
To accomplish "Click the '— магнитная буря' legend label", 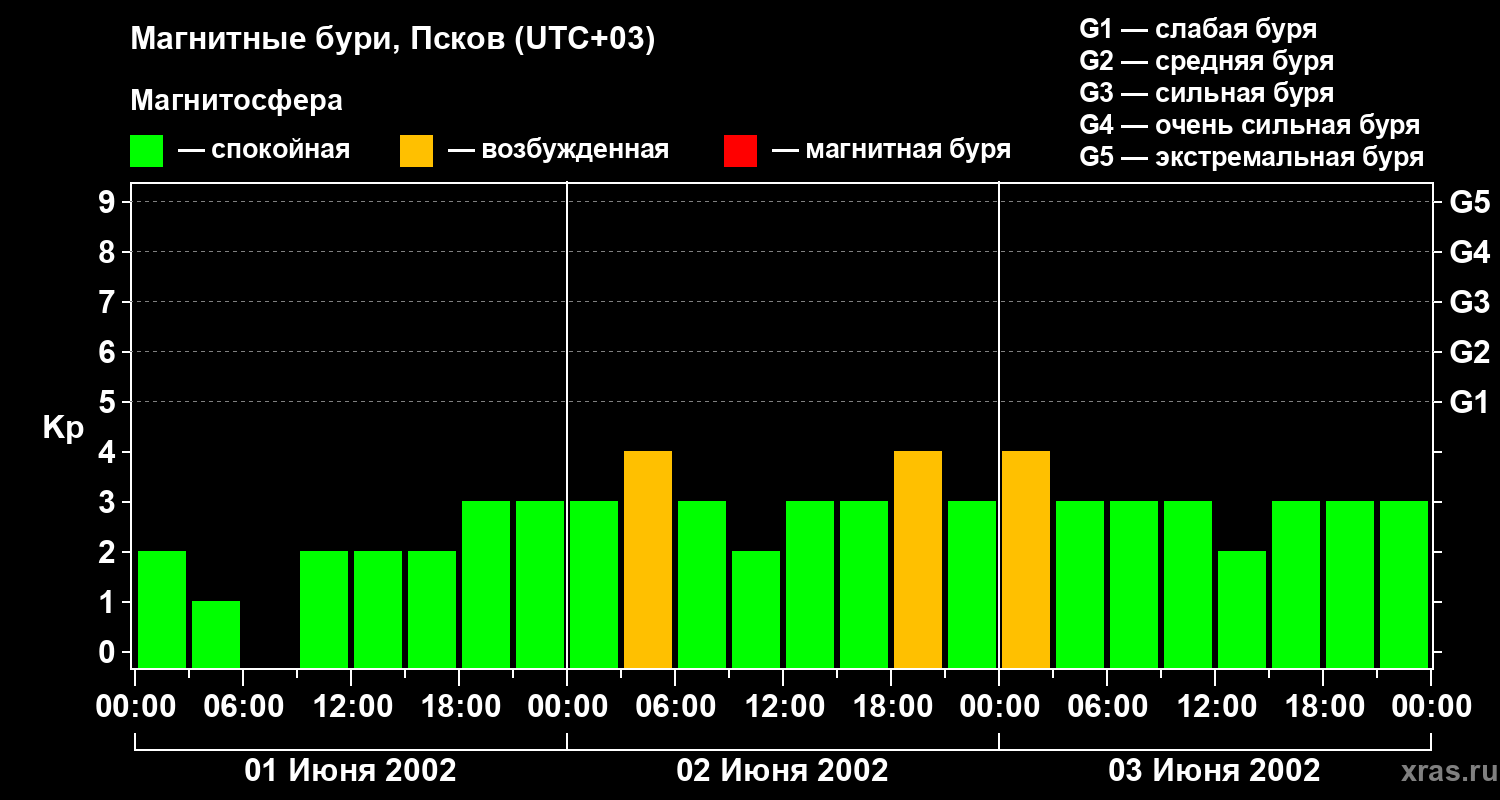I will click(x=891, y=150).
